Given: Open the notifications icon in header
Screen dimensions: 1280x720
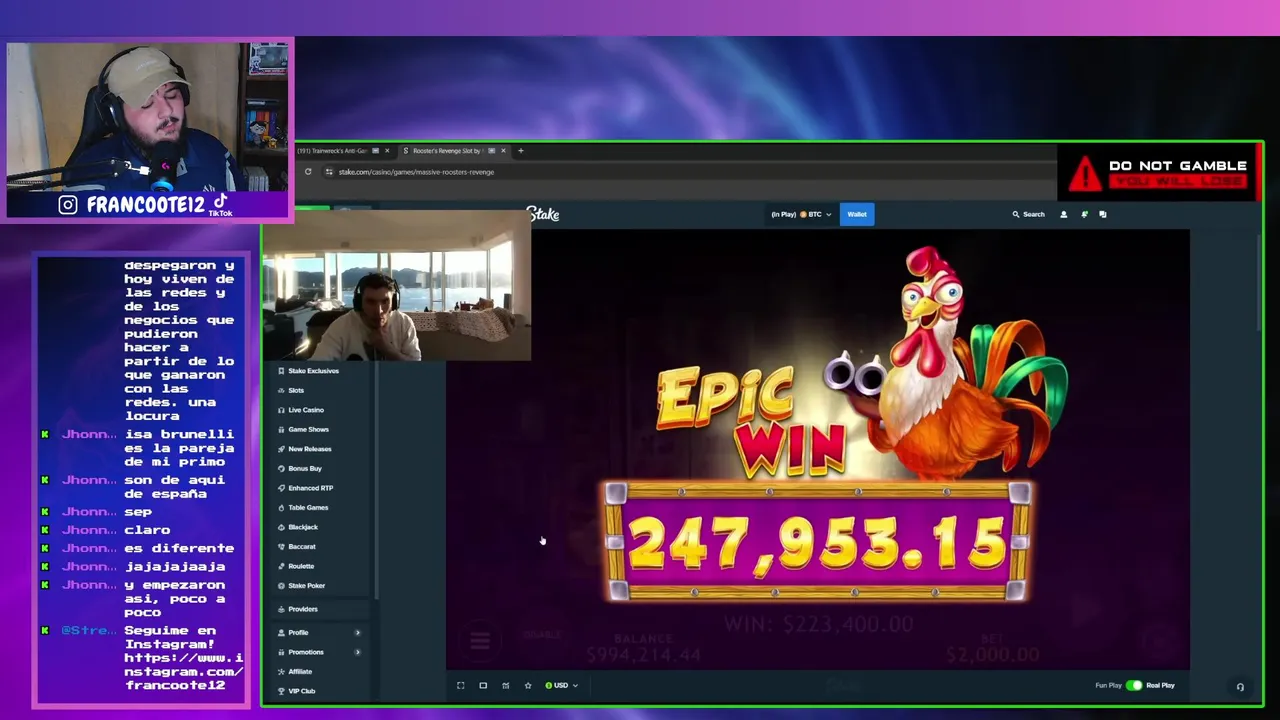Looking at the screenshot, I should tap(1084, 214).
